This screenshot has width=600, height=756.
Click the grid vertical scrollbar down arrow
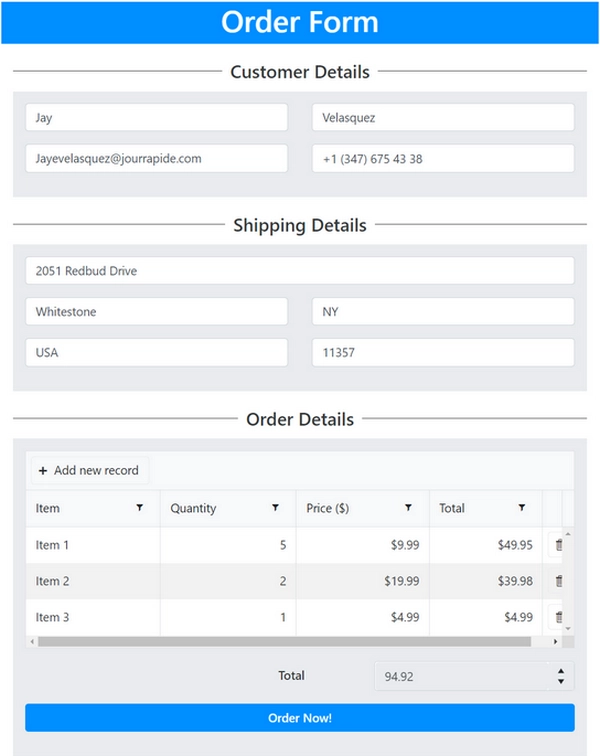(568, 629)
